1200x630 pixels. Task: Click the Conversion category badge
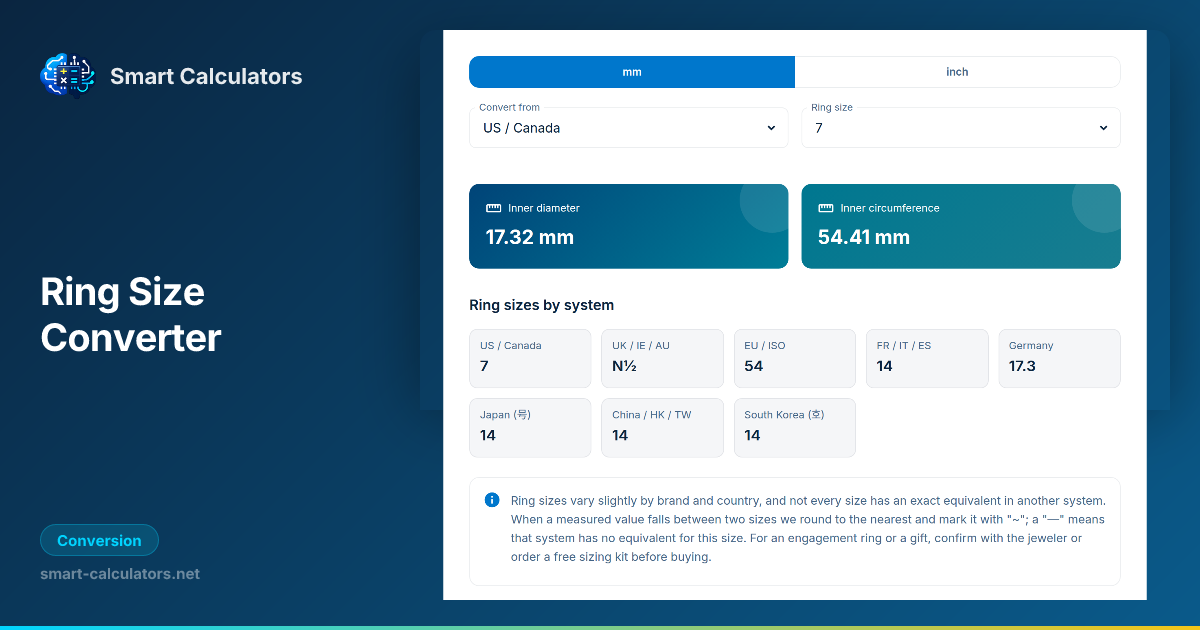tap(99, 541)
